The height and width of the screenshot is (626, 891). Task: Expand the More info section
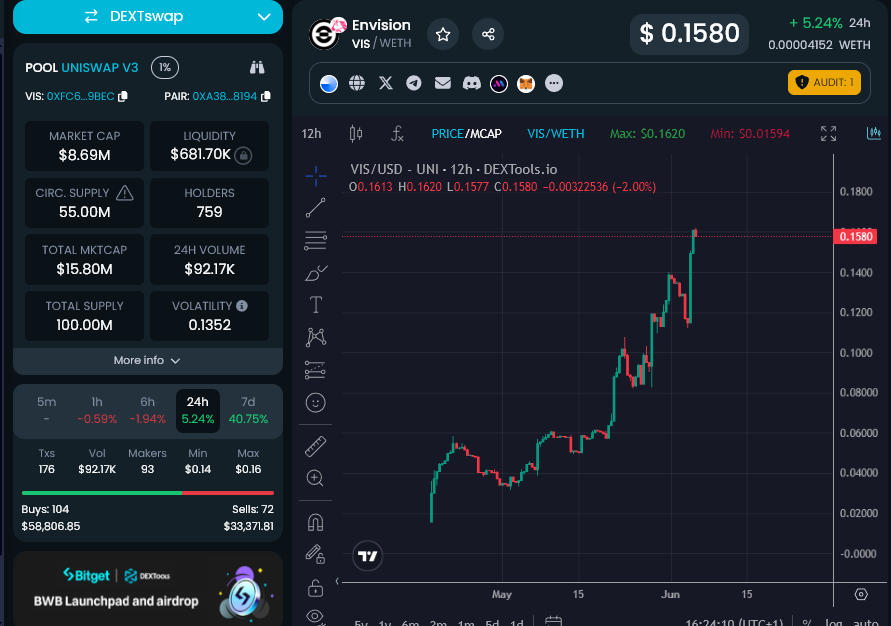(x=148, y=361)
